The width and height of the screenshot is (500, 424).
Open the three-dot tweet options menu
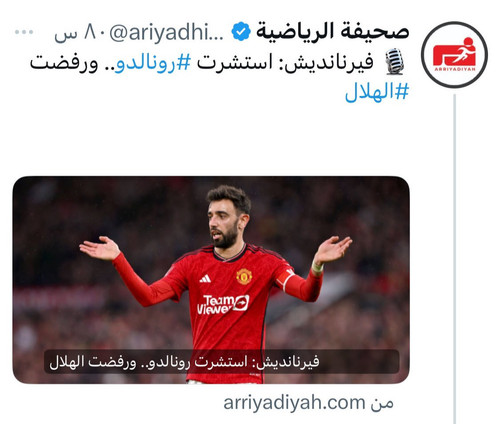click(x=24, y=32)
